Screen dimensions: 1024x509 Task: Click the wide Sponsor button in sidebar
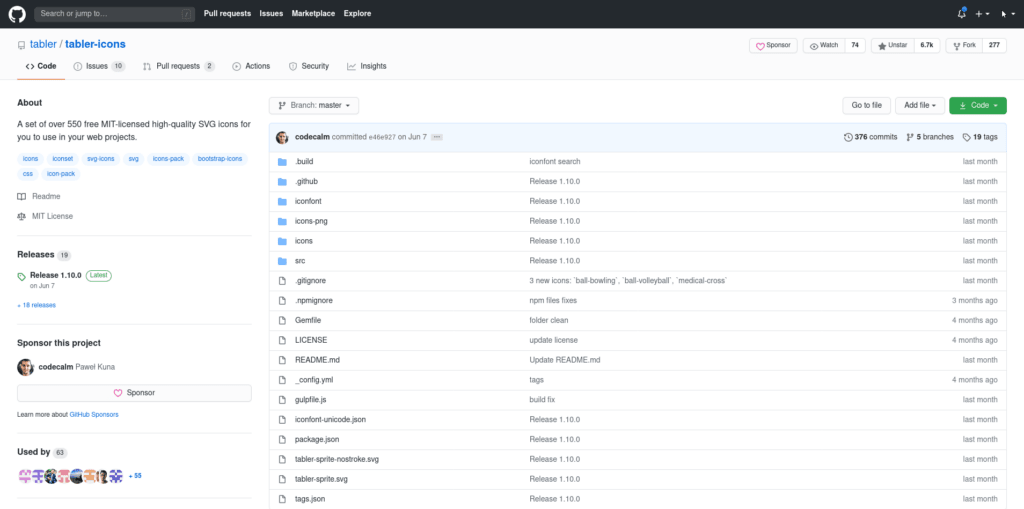[134, 393]
